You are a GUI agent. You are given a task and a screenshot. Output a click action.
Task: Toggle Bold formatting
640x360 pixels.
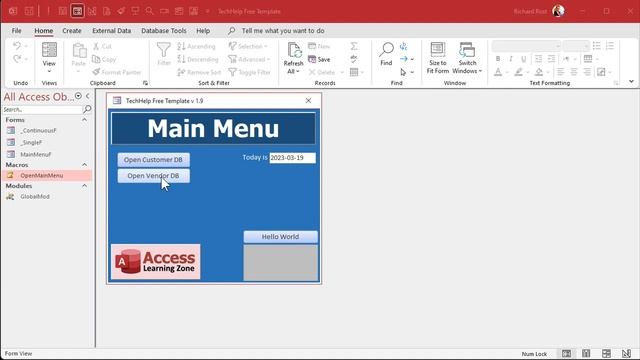click(498, 59)
